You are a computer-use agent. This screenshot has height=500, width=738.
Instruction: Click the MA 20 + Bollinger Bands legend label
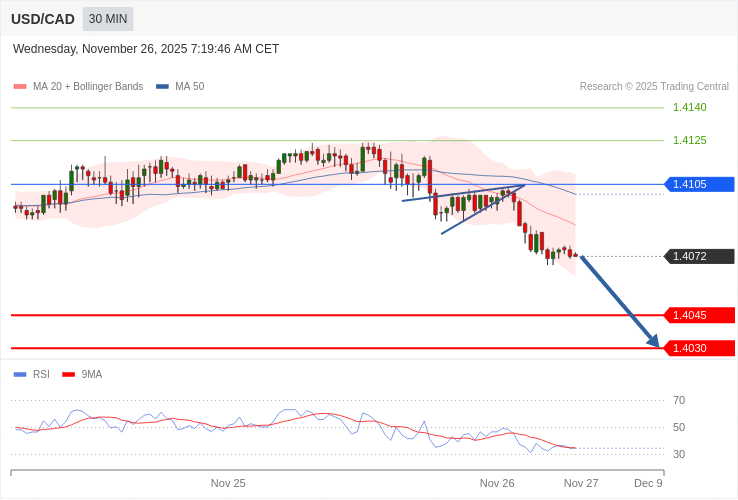88,87
